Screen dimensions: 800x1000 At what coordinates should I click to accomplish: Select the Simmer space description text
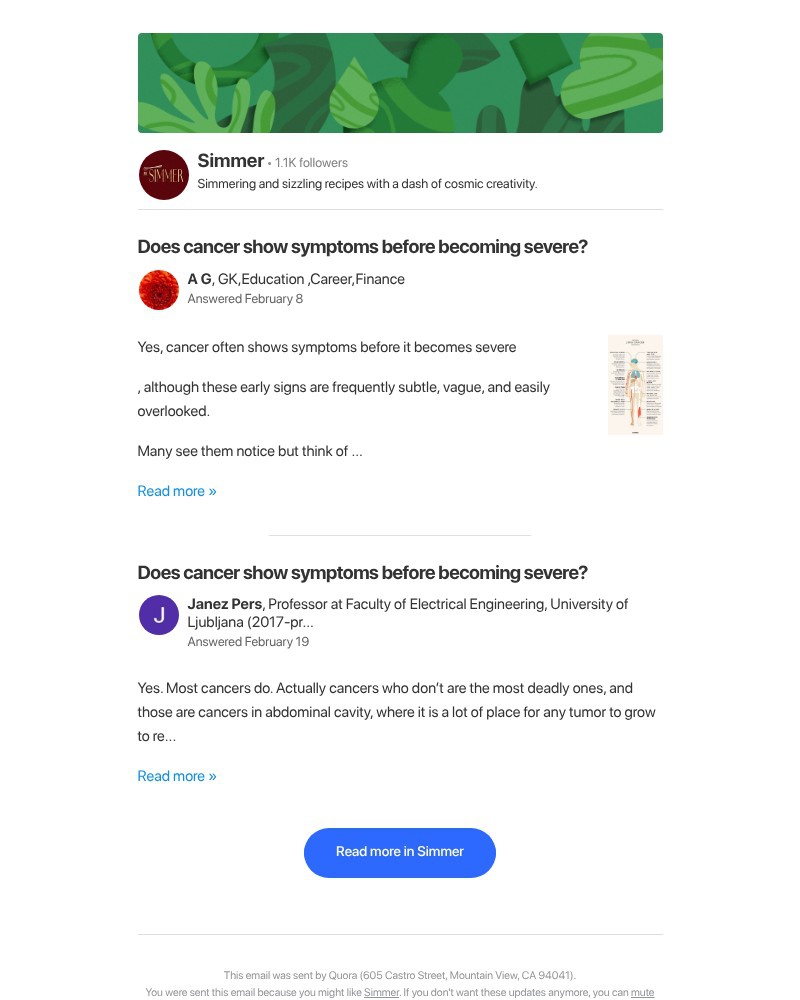tap(367, 183)
